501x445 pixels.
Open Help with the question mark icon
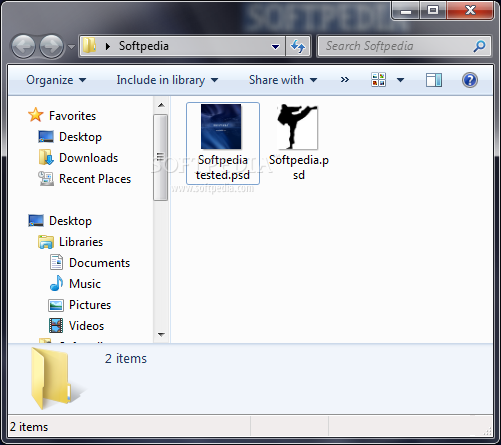coord(470,80)
